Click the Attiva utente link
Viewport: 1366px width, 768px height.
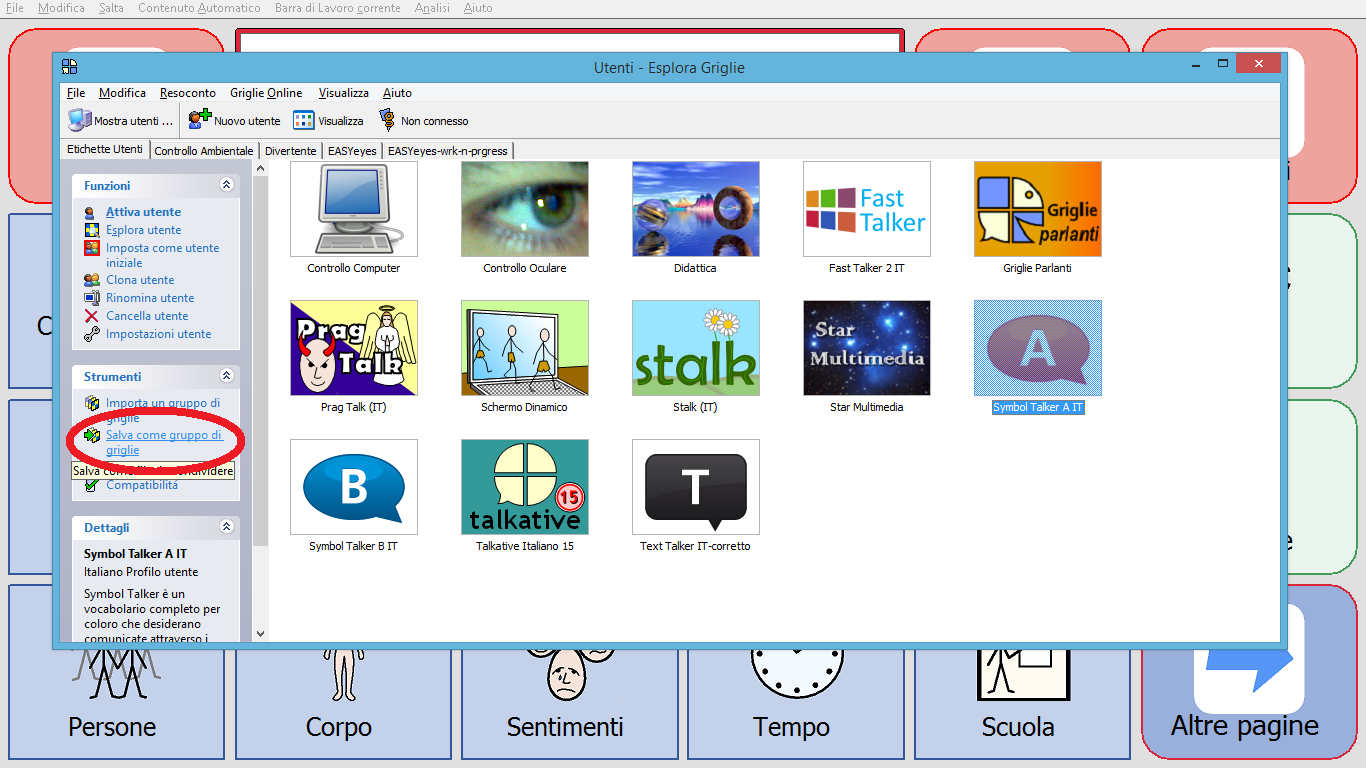(144, 212)
